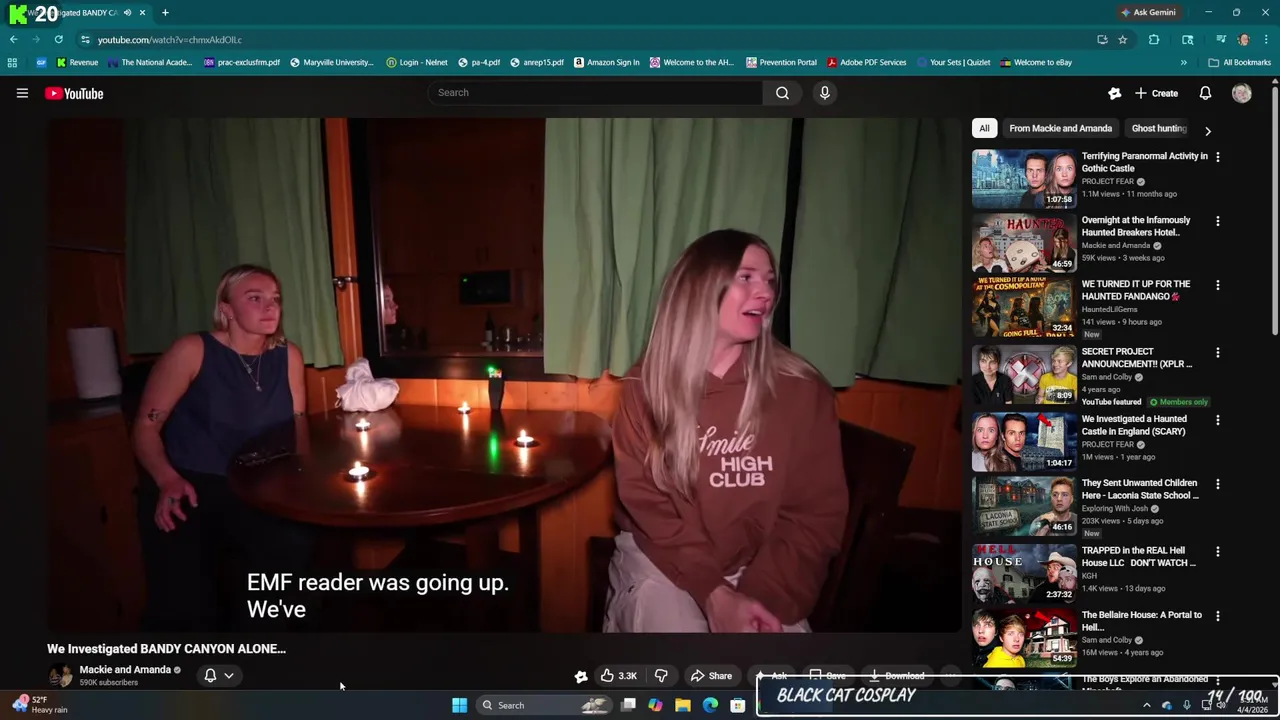The width and height of the screenshot is (1280, 720).
Task: Mute the tab audio speaker icon
Action: (x=127, y=13)
